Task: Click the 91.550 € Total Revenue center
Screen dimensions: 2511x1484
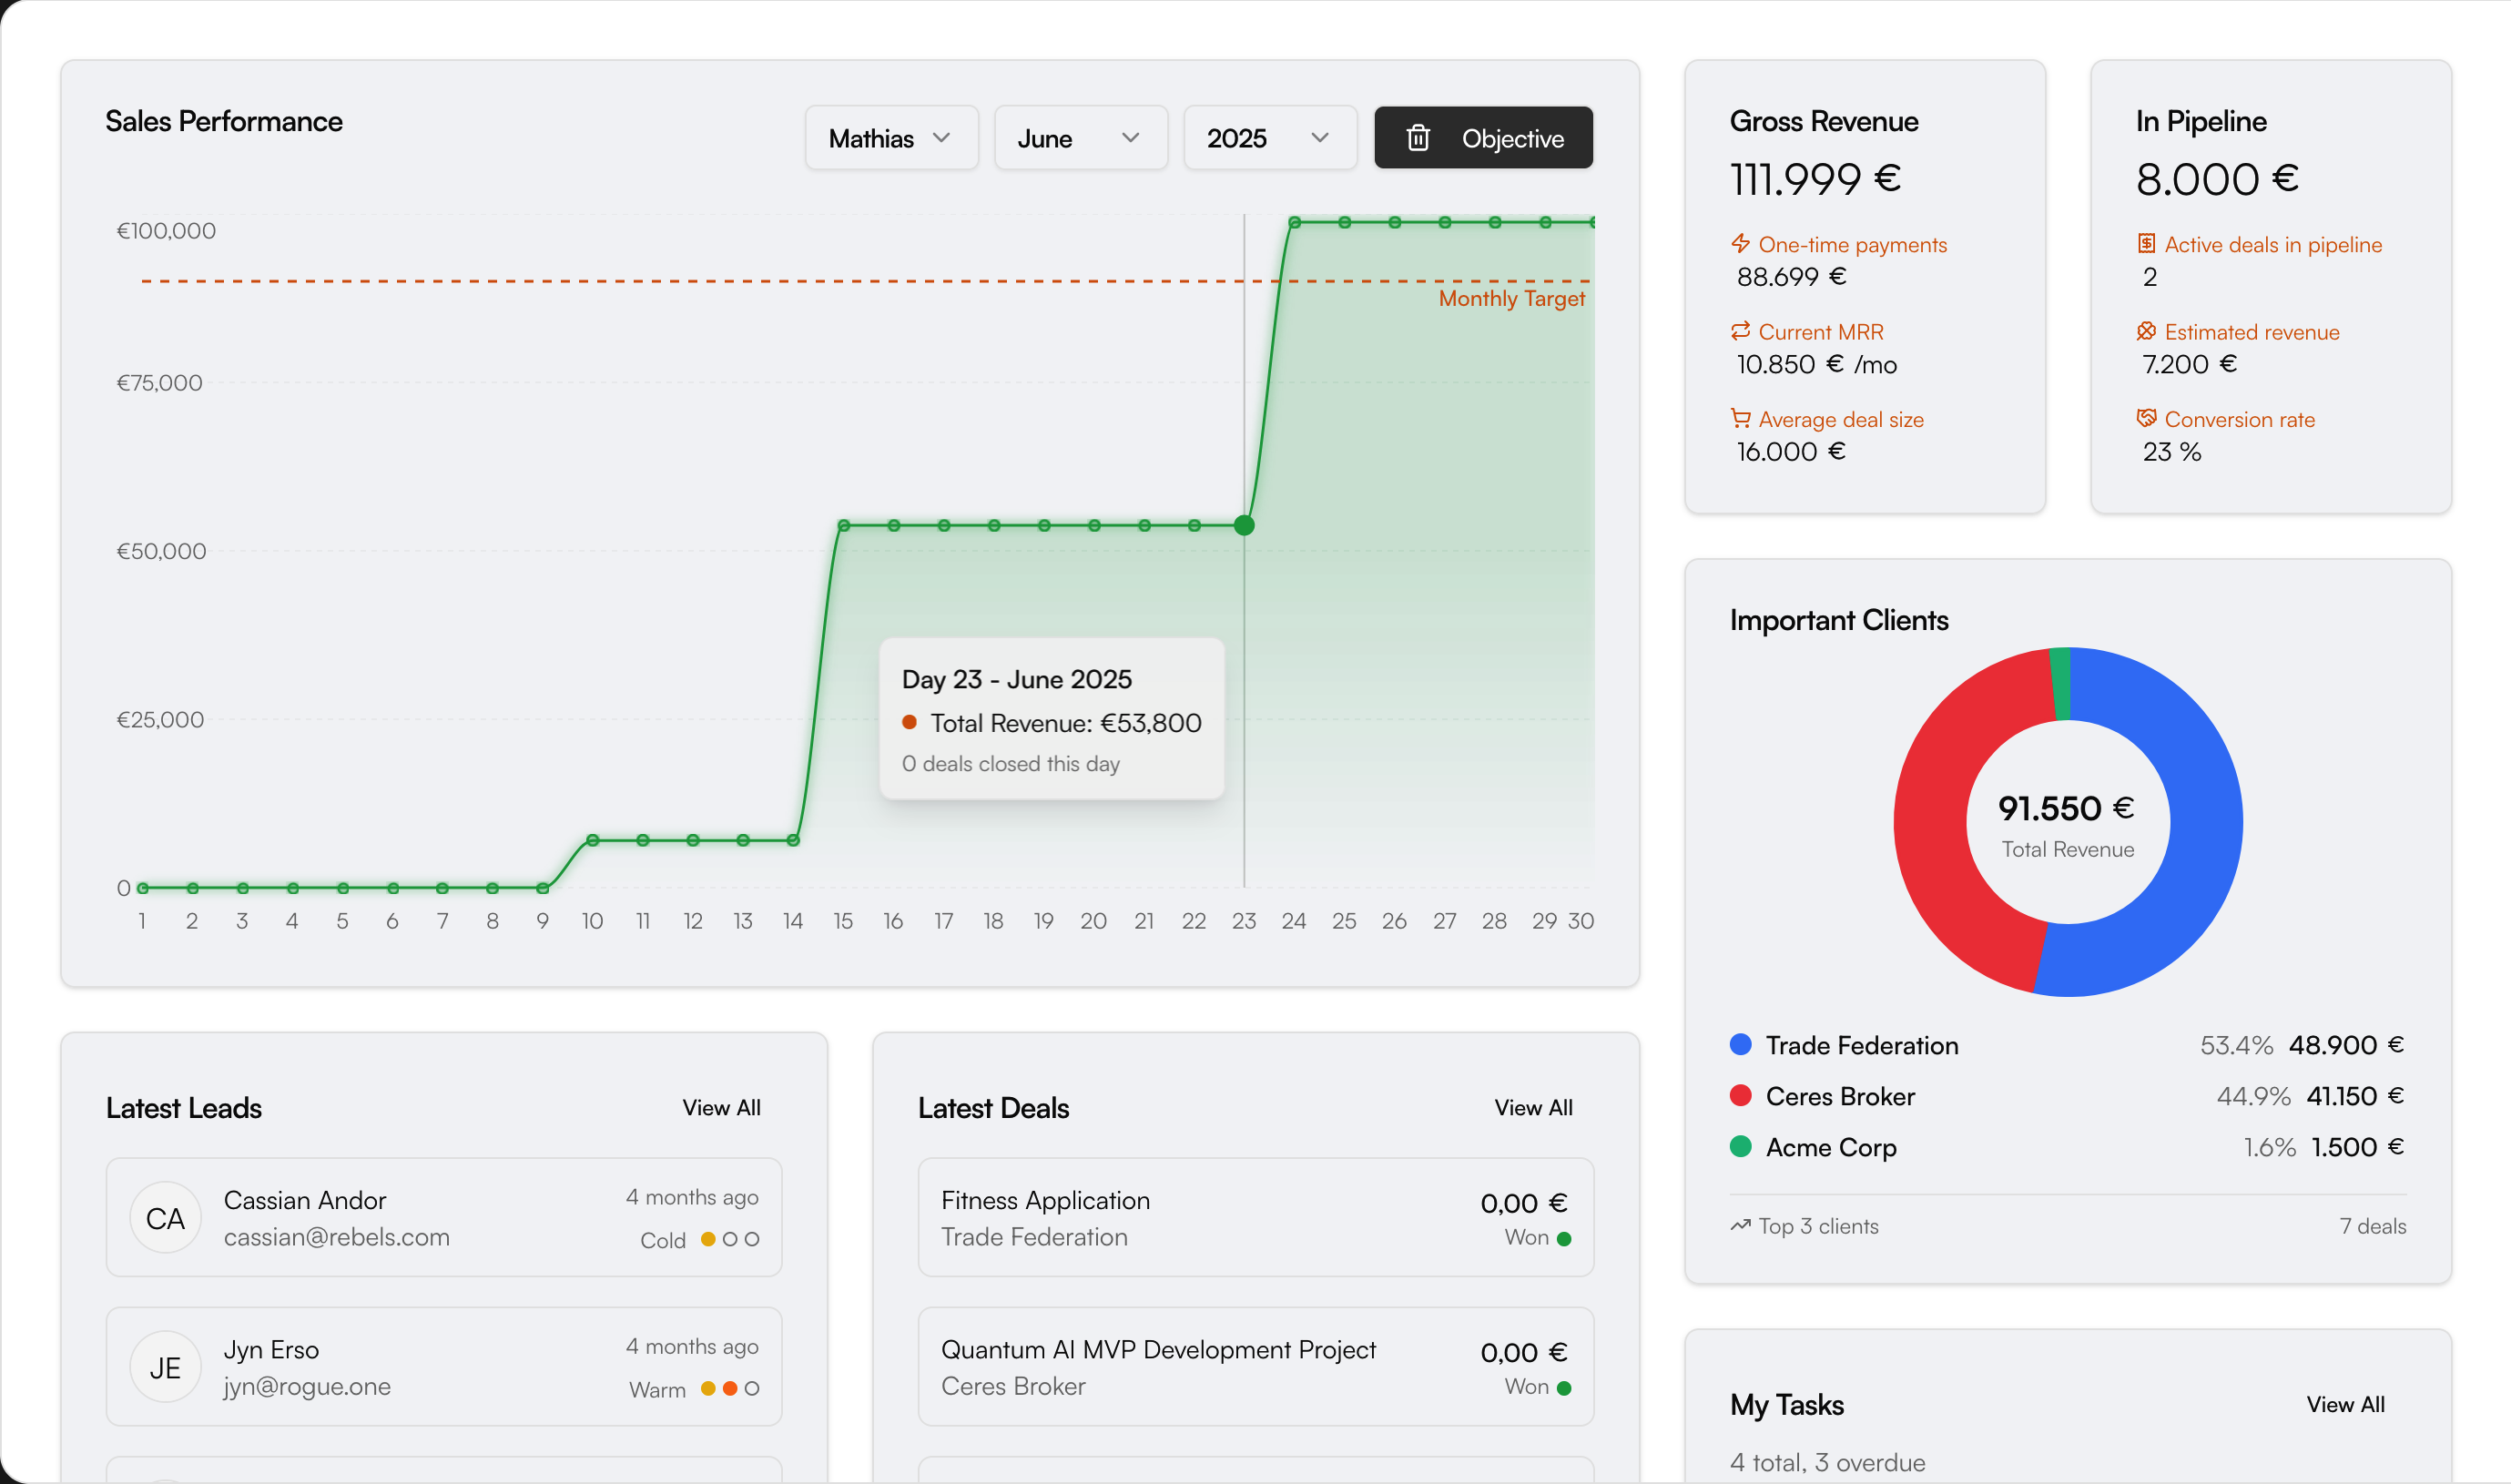Action: tap(2067, 808)
